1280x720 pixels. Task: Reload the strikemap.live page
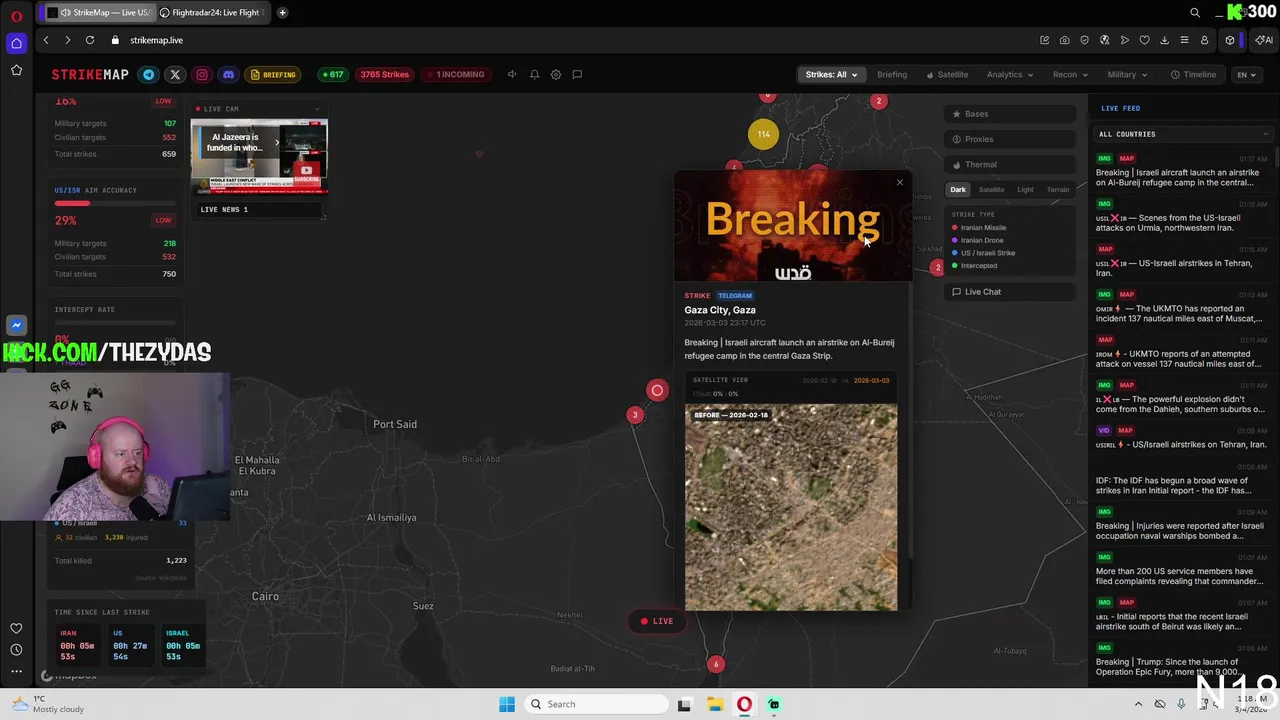click(90, 40)
